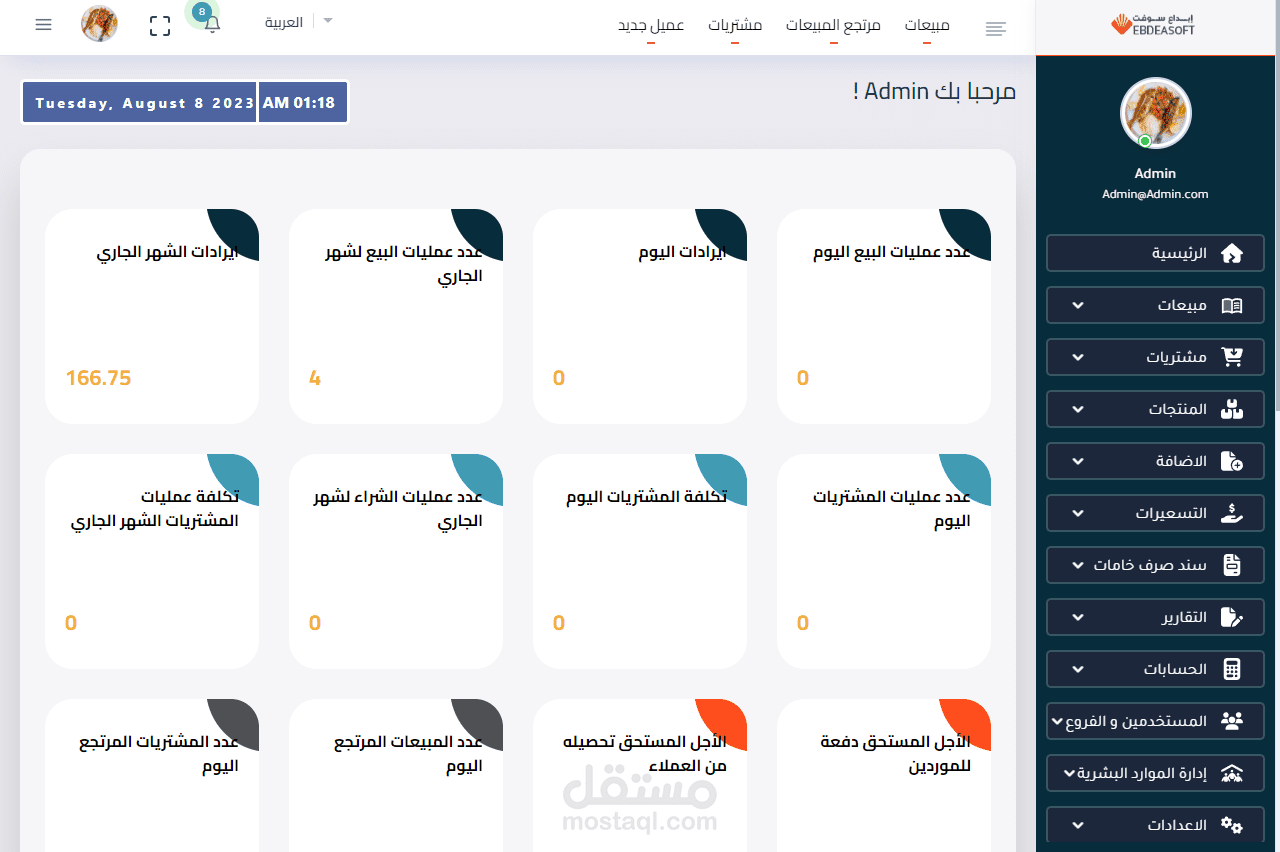Open عدد المشتريات المرتجع اليوم card
This screenshot has height=852, width=1280.
tap(152, 775)
